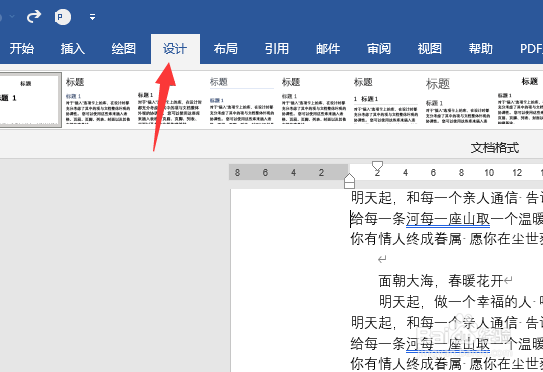Screen dimensions: 543x372
Task: Switch to the 视图 tab
Action: (x=430, y=49)
